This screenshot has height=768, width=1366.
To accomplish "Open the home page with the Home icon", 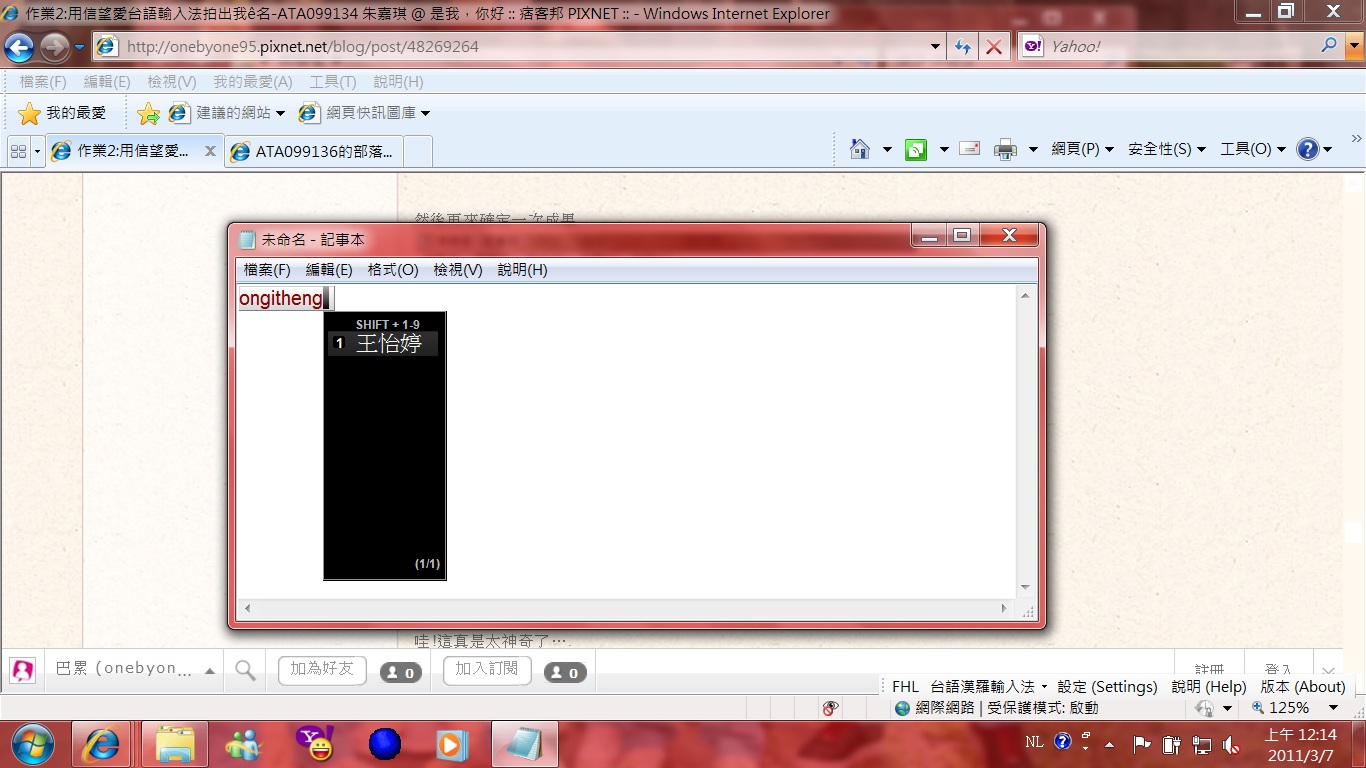I will 860,148.
